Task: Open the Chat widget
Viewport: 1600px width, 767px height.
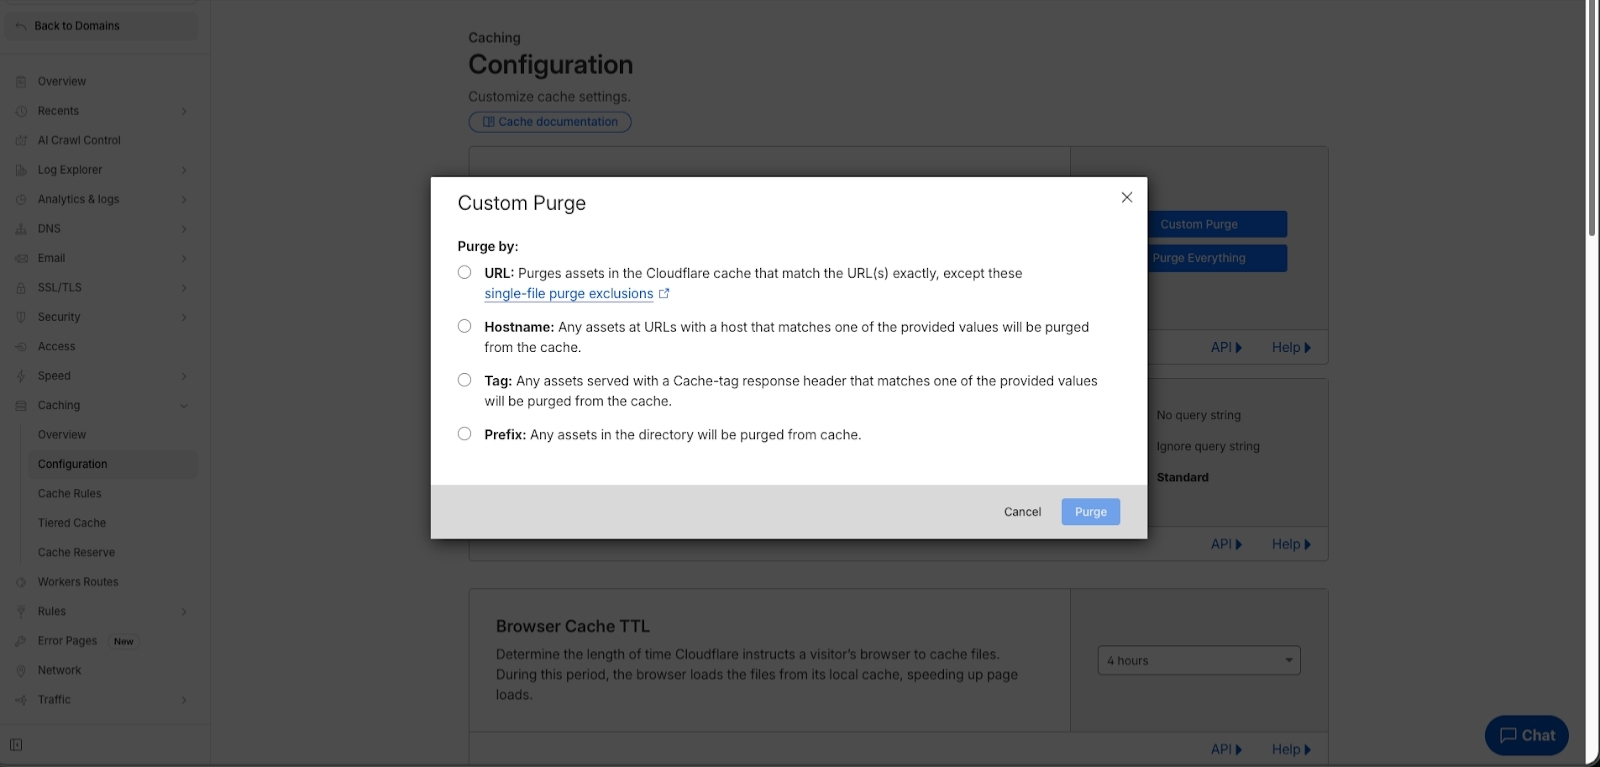Action: pyautogui.click(x=1527, y=735)
